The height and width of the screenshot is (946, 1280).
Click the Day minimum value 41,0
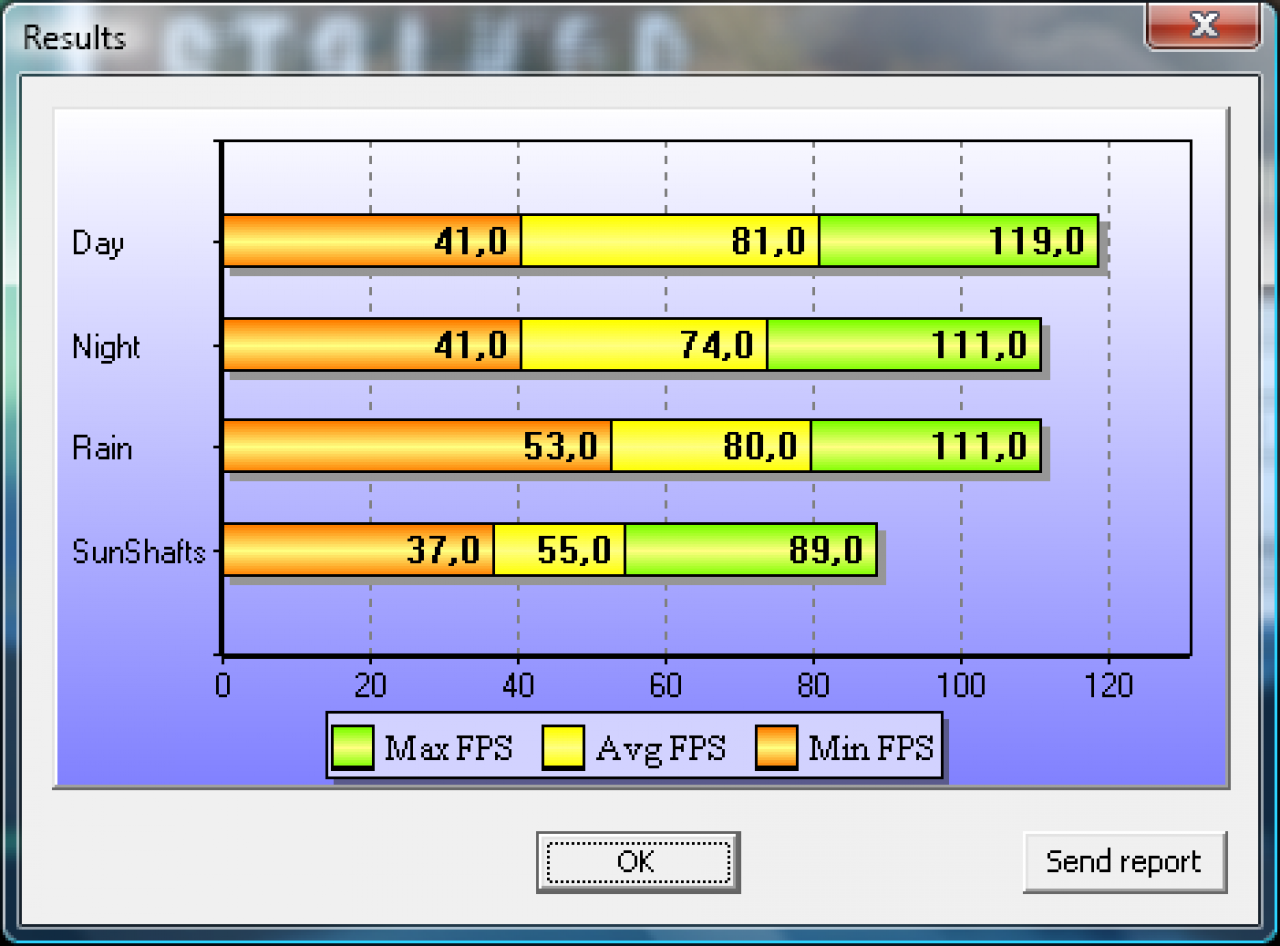[471, 241]
